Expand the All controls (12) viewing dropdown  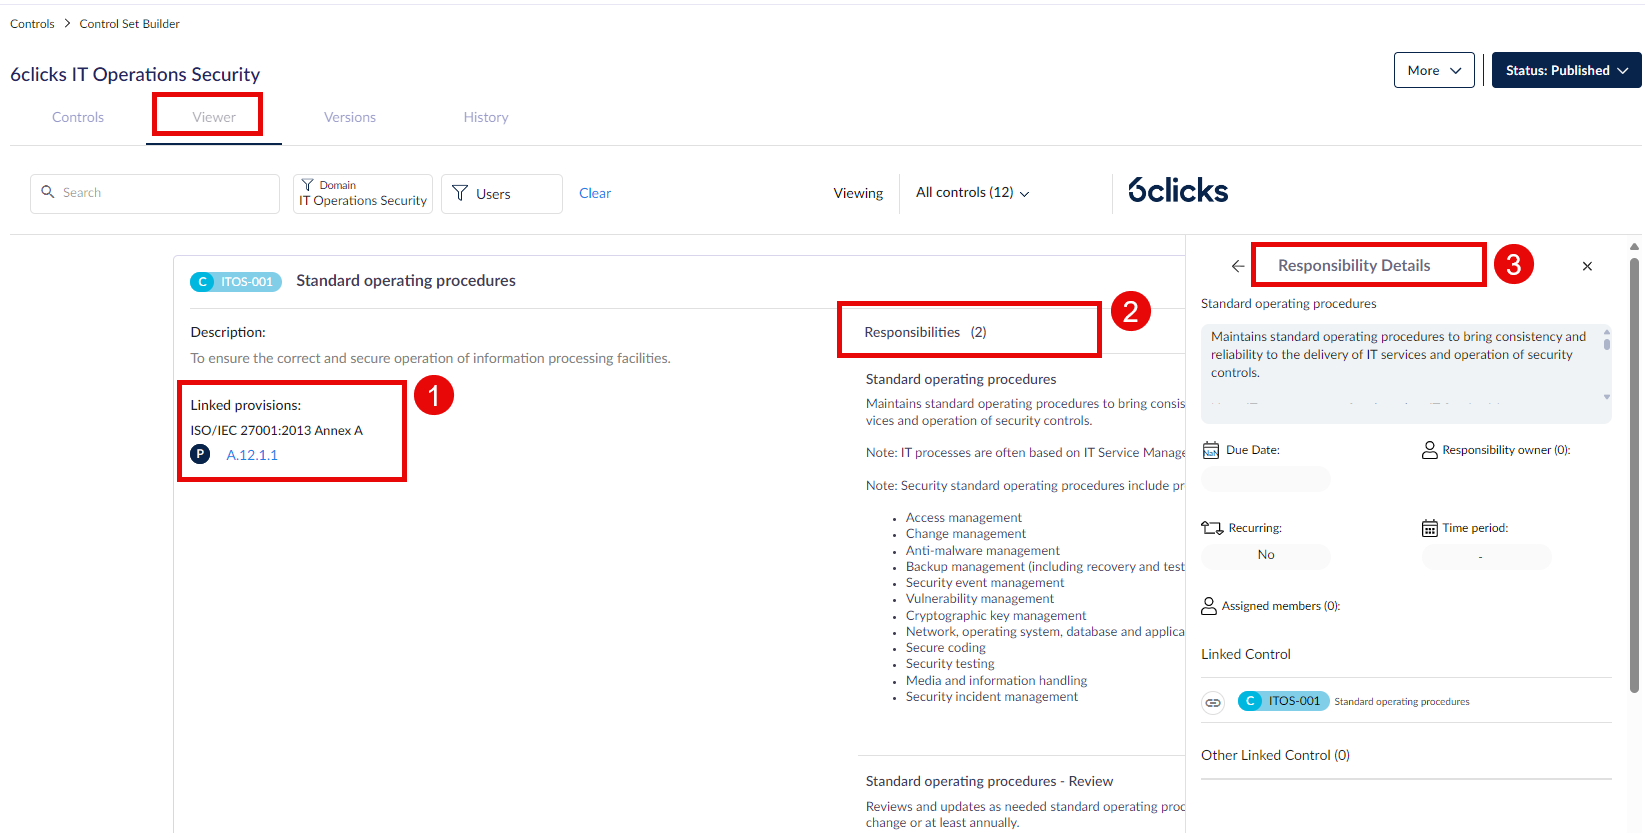point(972,192)
